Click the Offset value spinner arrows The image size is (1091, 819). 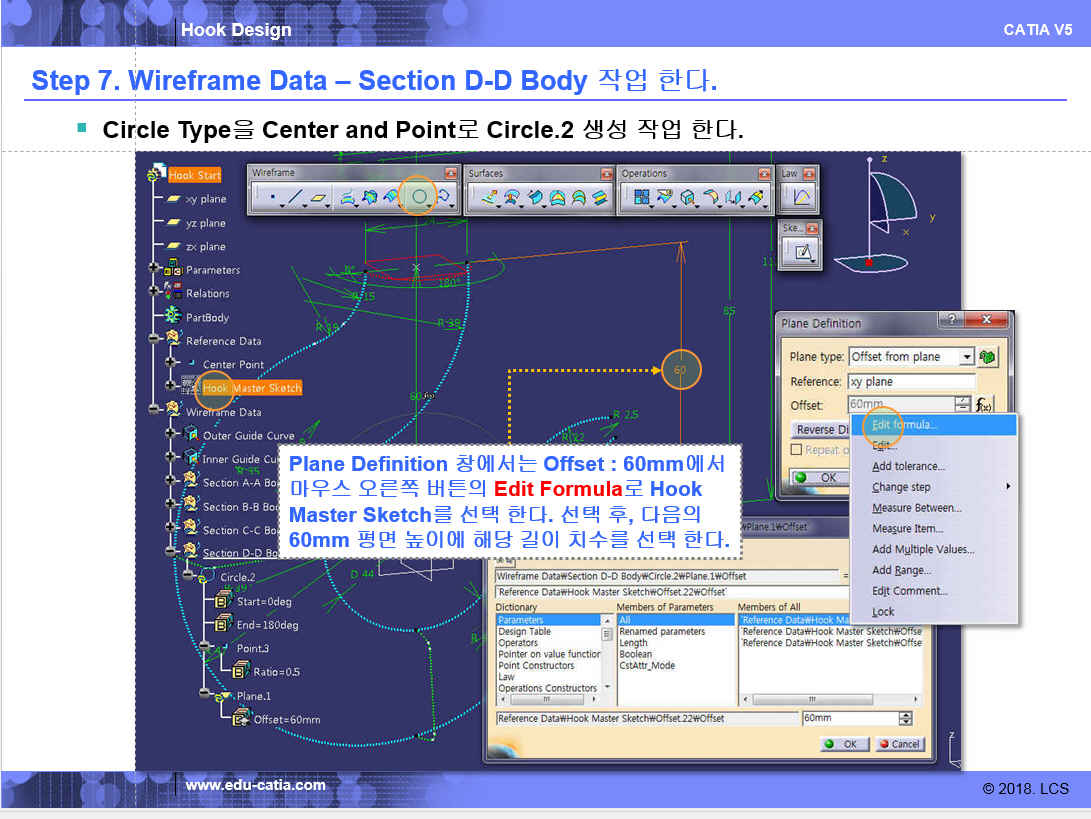[x=963, y=405]
